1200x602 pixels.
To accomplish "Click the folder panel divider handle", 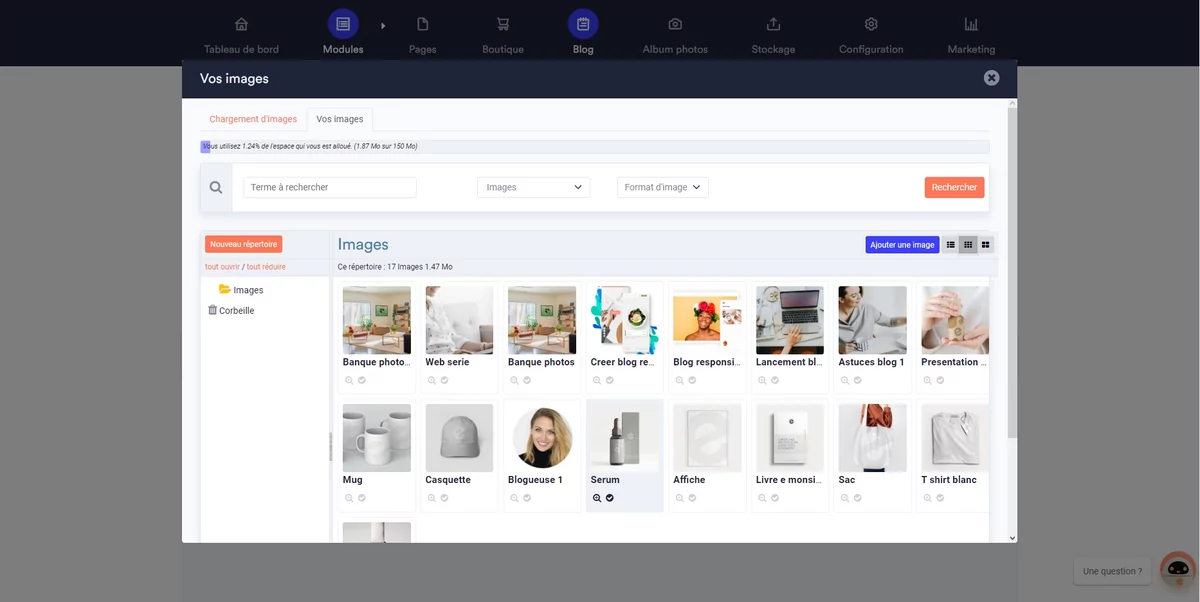I will pyautogui.click(x=330, y=447).
